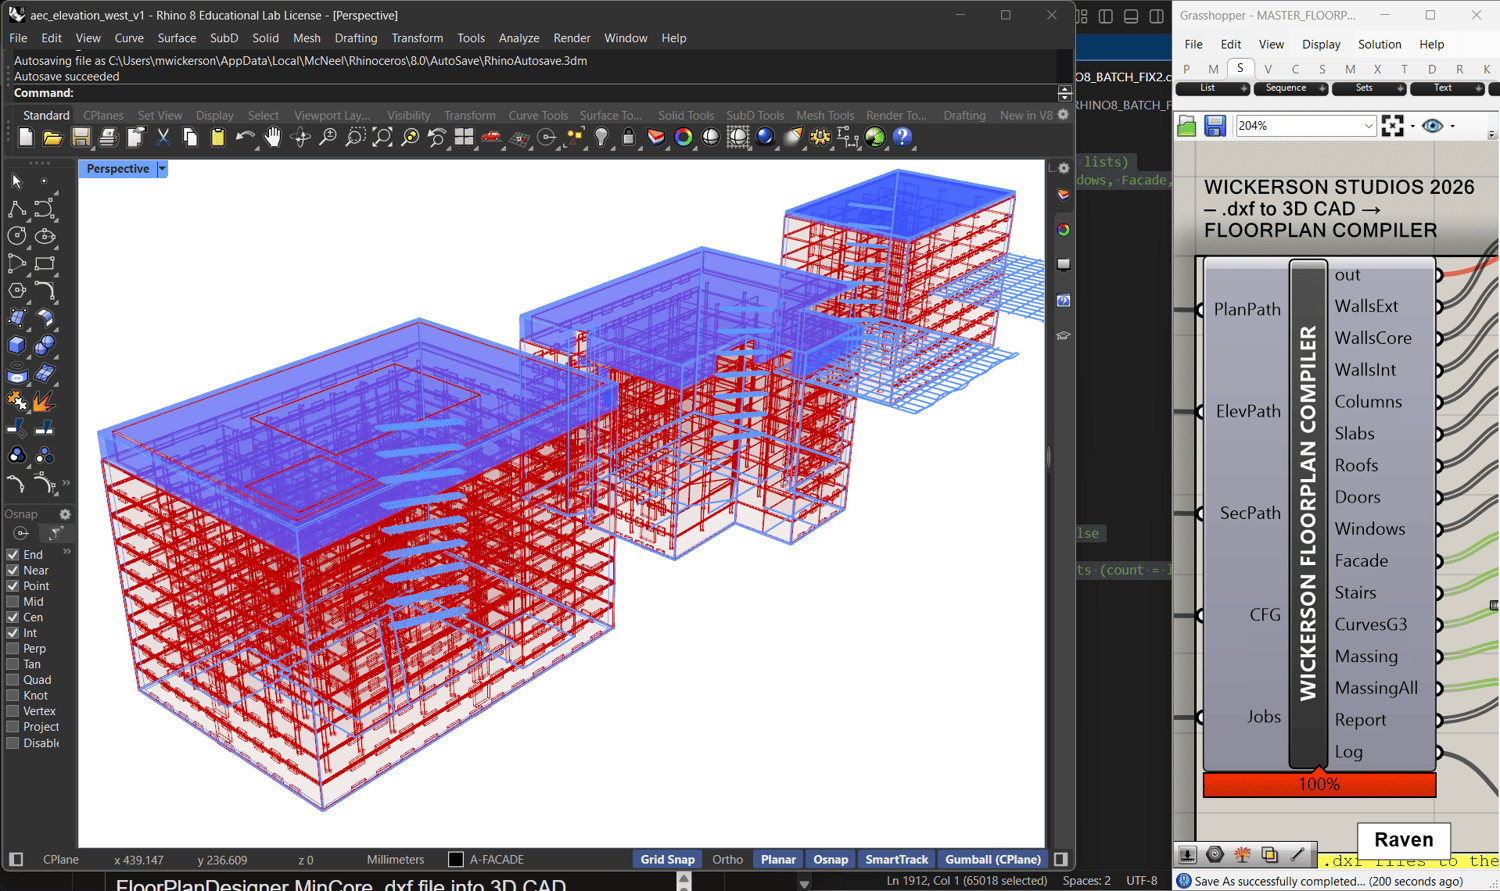Enable the Mid osnap checkbox
This screenshot has width=1500, height=891.
click(13, 602)
